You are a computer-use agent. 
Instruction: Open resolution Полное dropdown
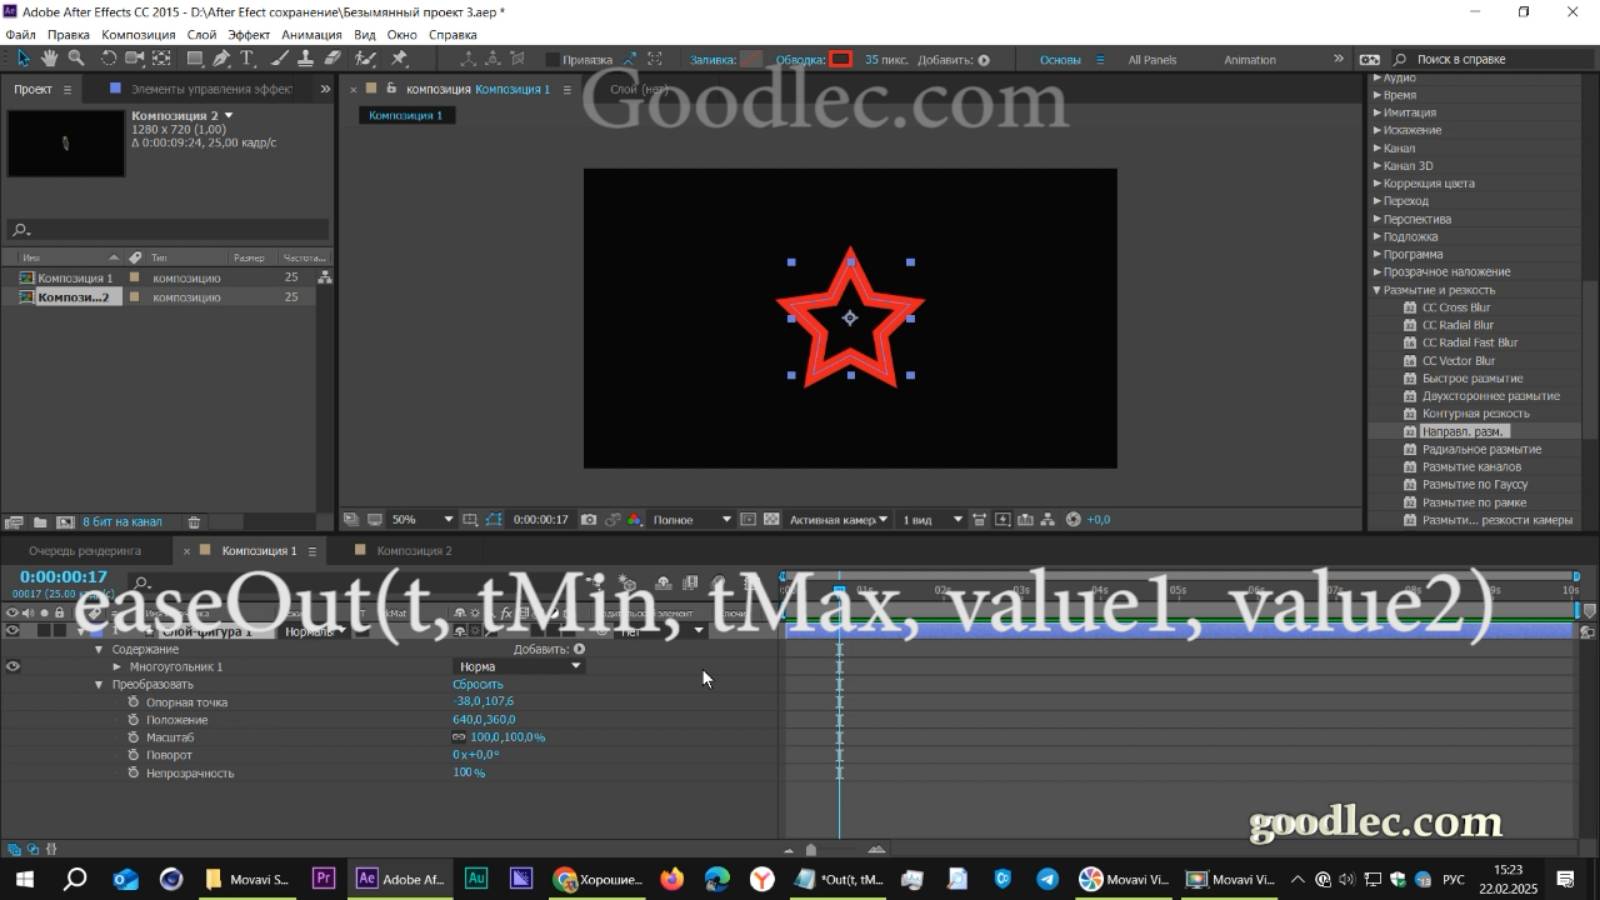point(691,520)
